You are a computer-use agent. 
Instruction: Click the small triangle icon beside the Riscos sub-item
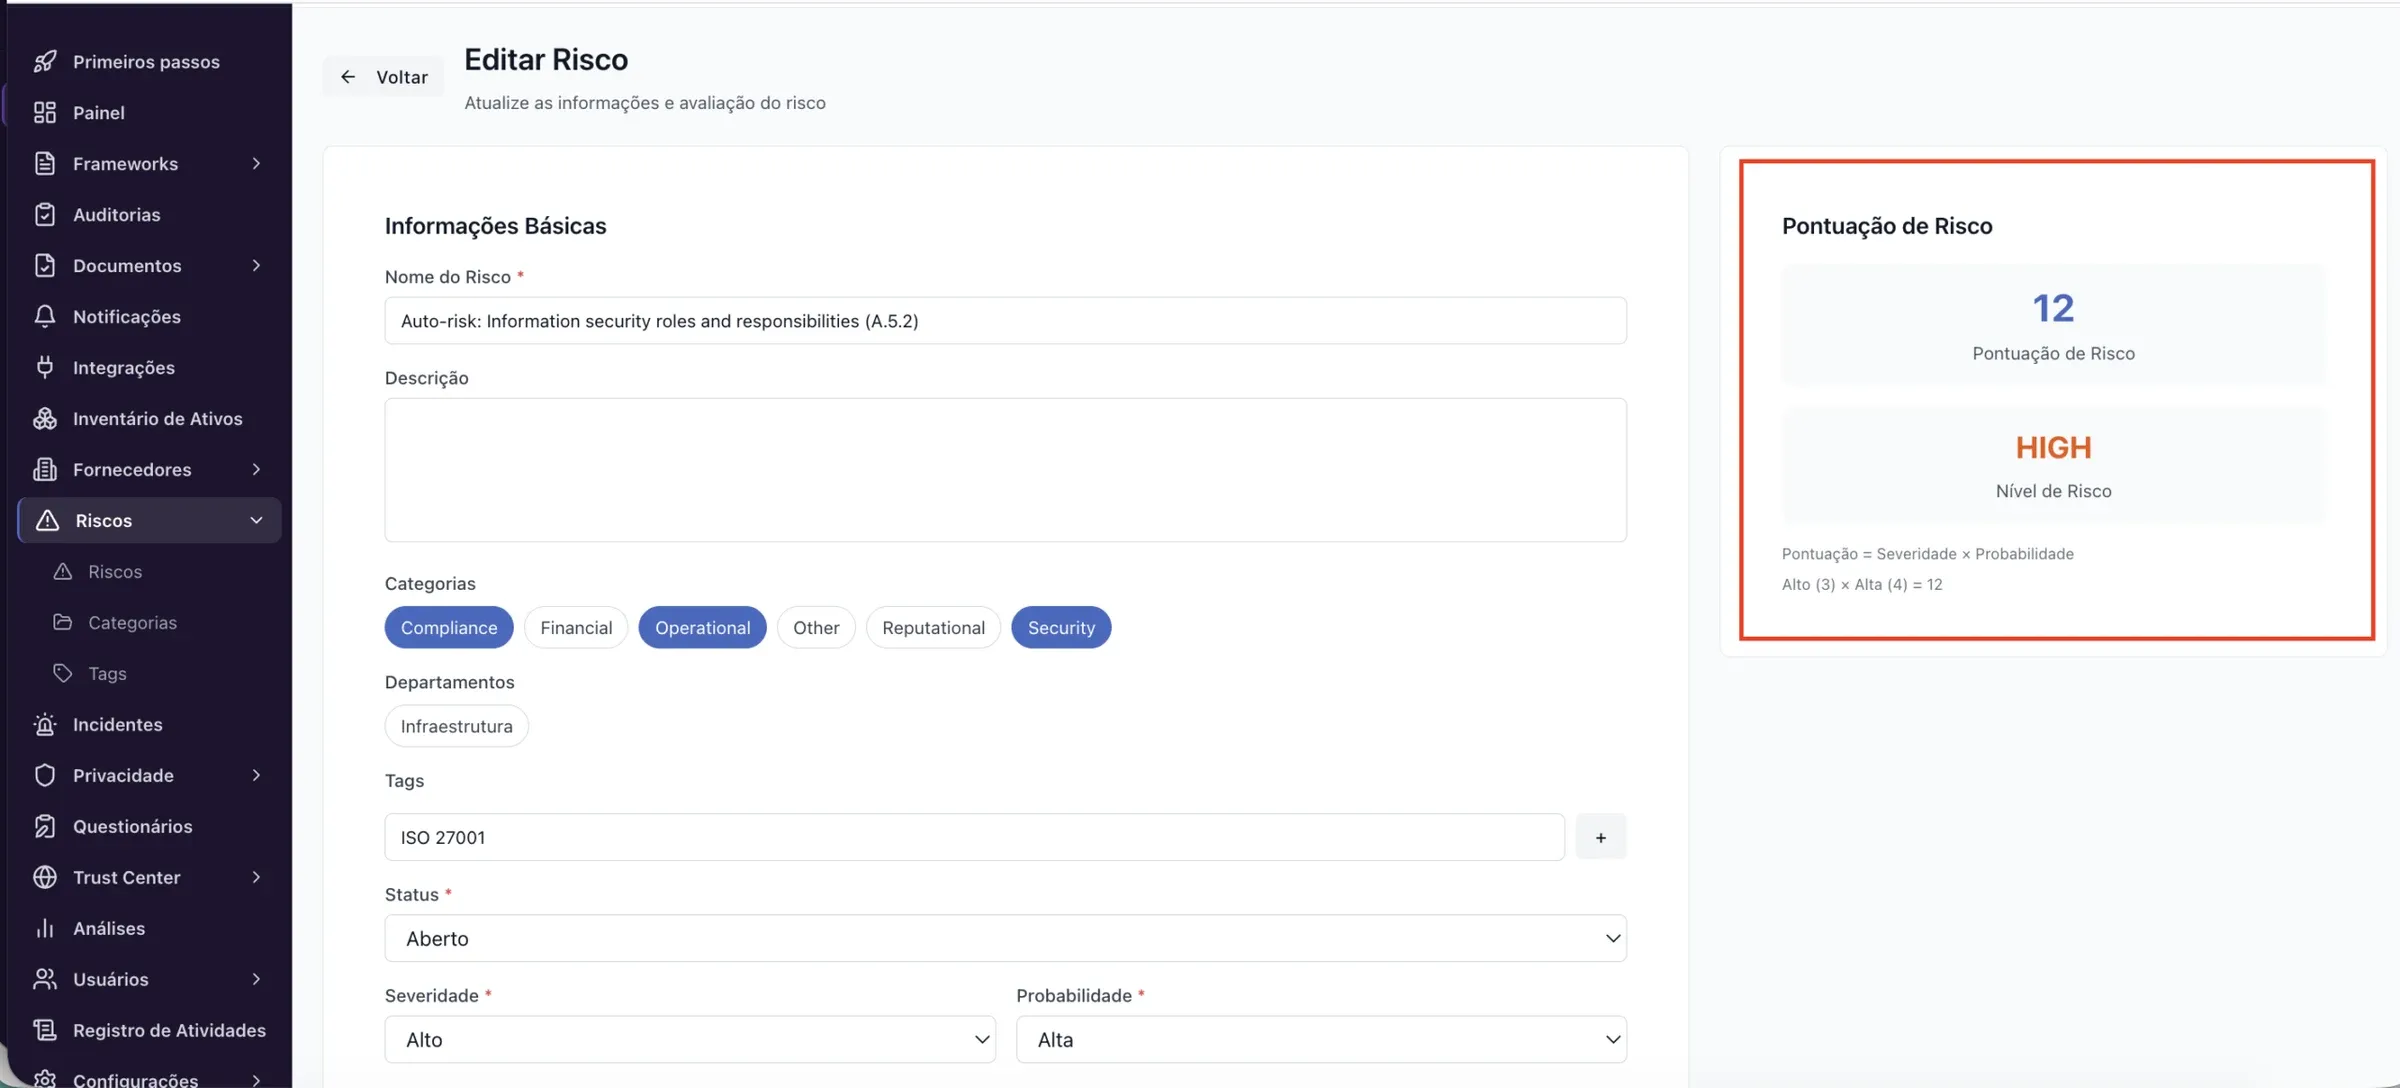click(63, 571)
